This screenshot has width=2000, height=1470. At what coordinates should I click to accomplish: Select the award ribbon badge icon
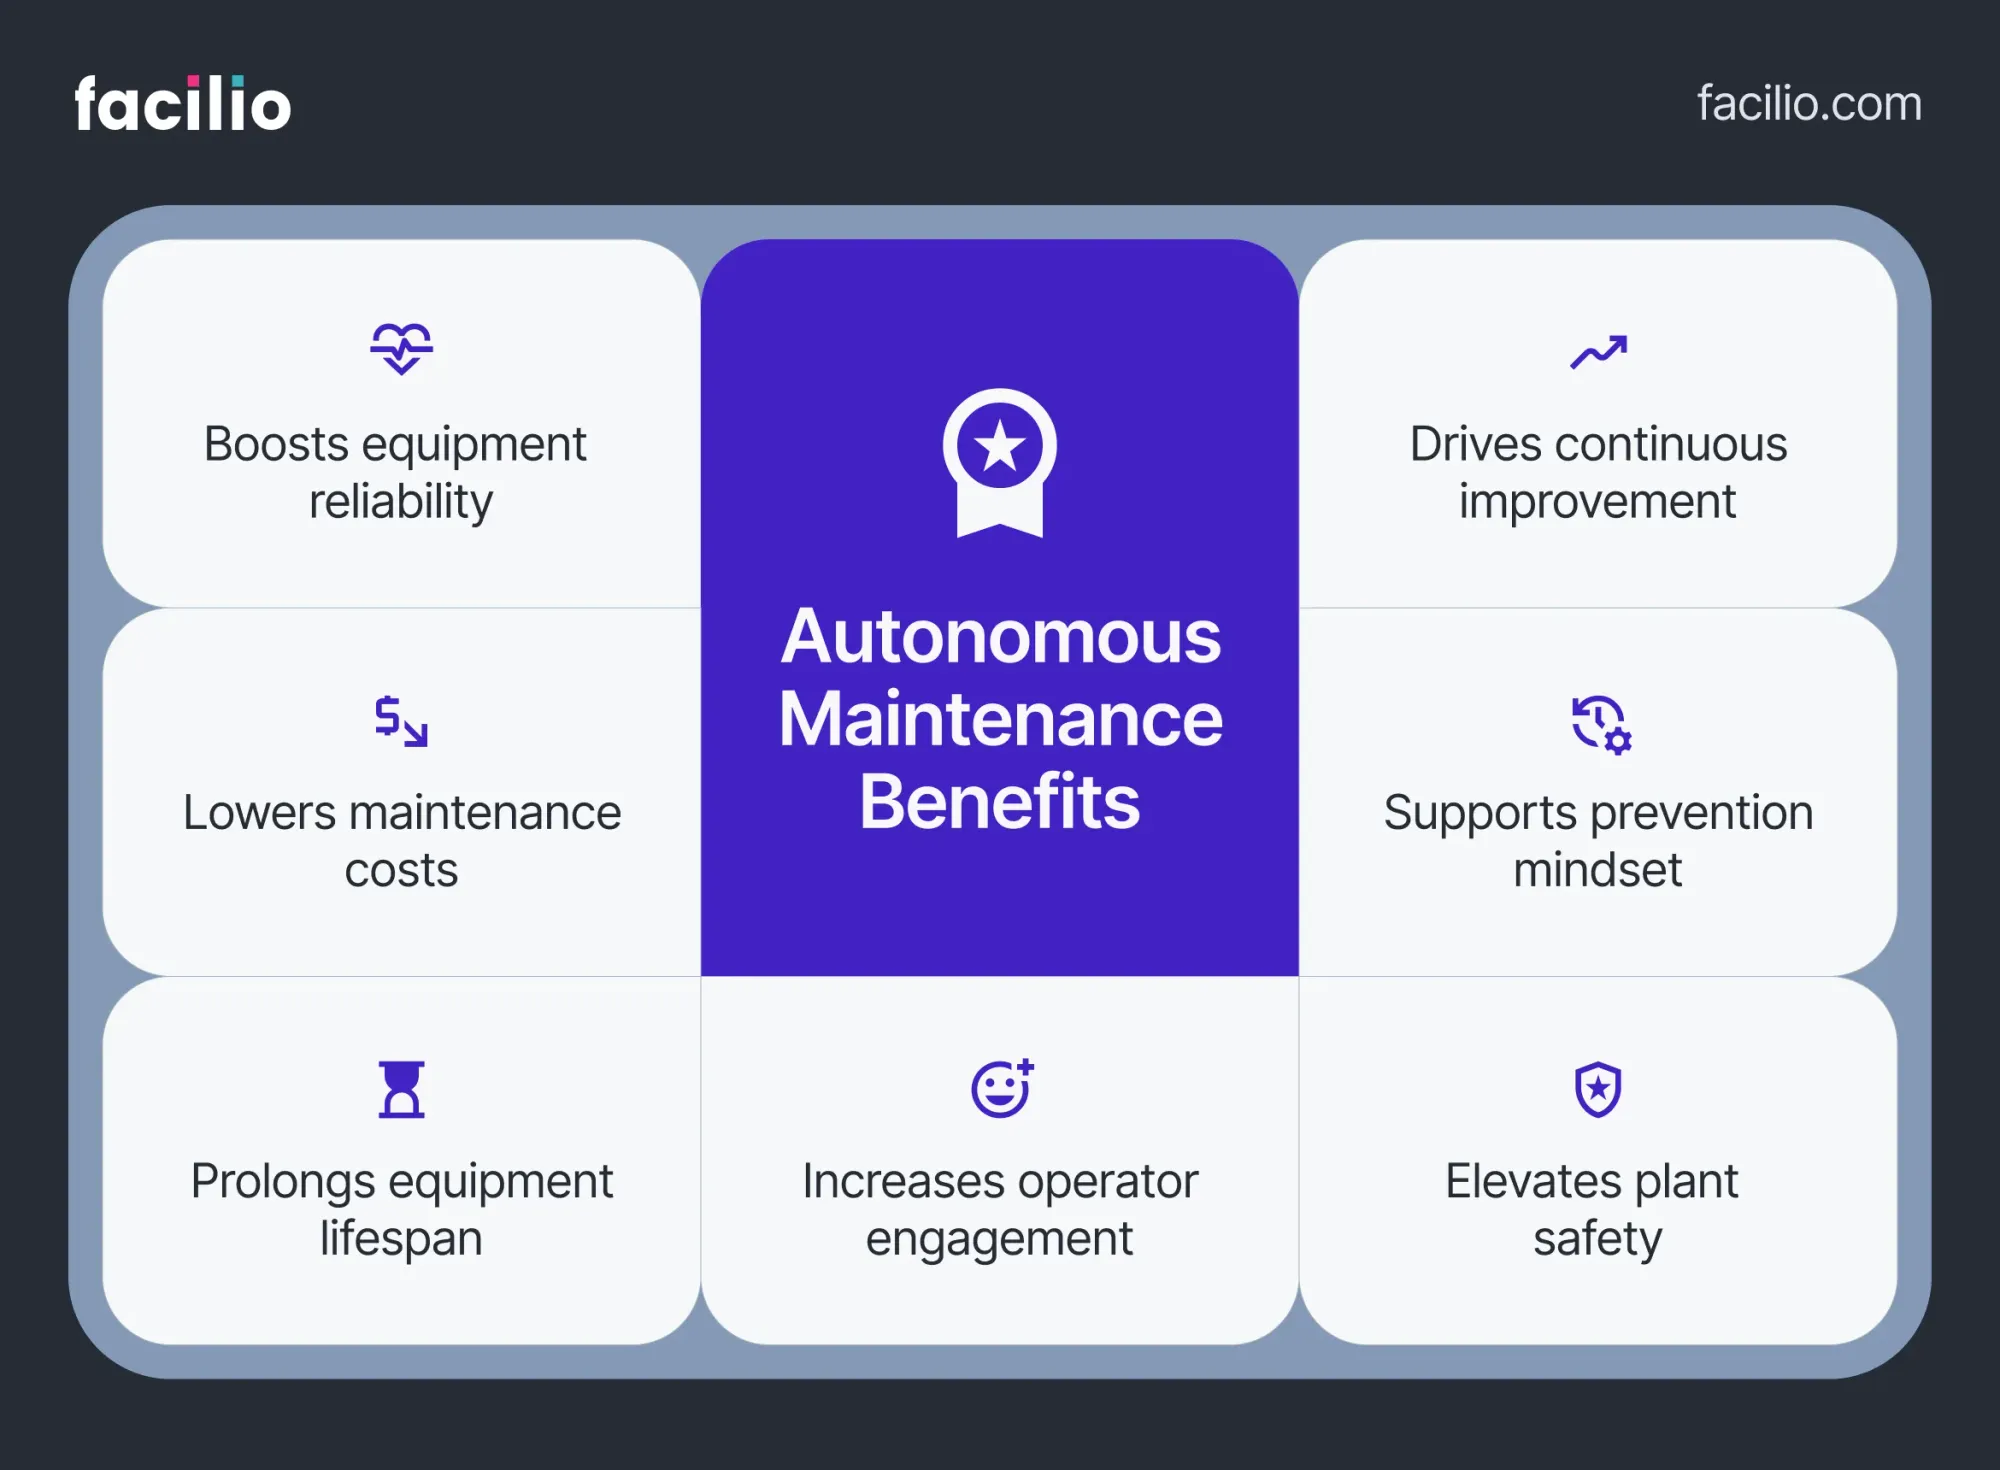1000,460
